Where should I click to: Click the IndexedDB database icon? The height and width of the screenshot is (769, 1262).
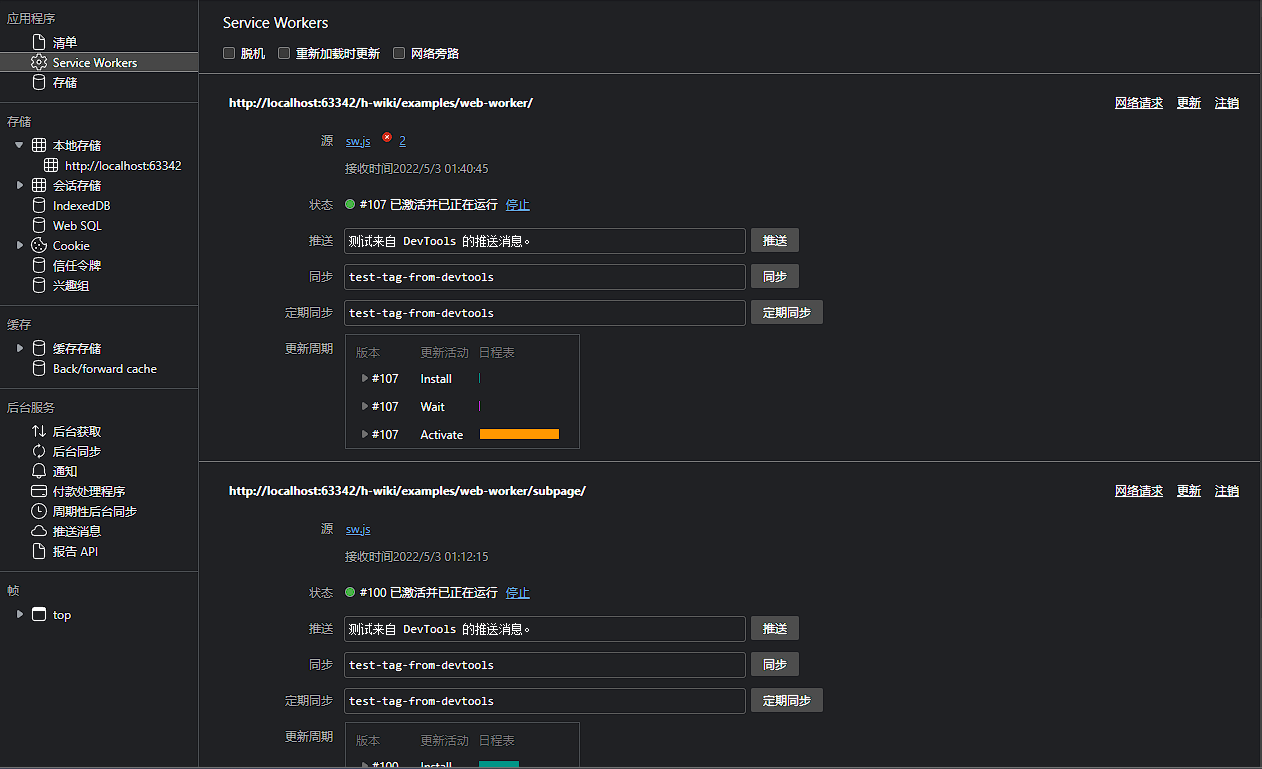[x=39, y=205]
